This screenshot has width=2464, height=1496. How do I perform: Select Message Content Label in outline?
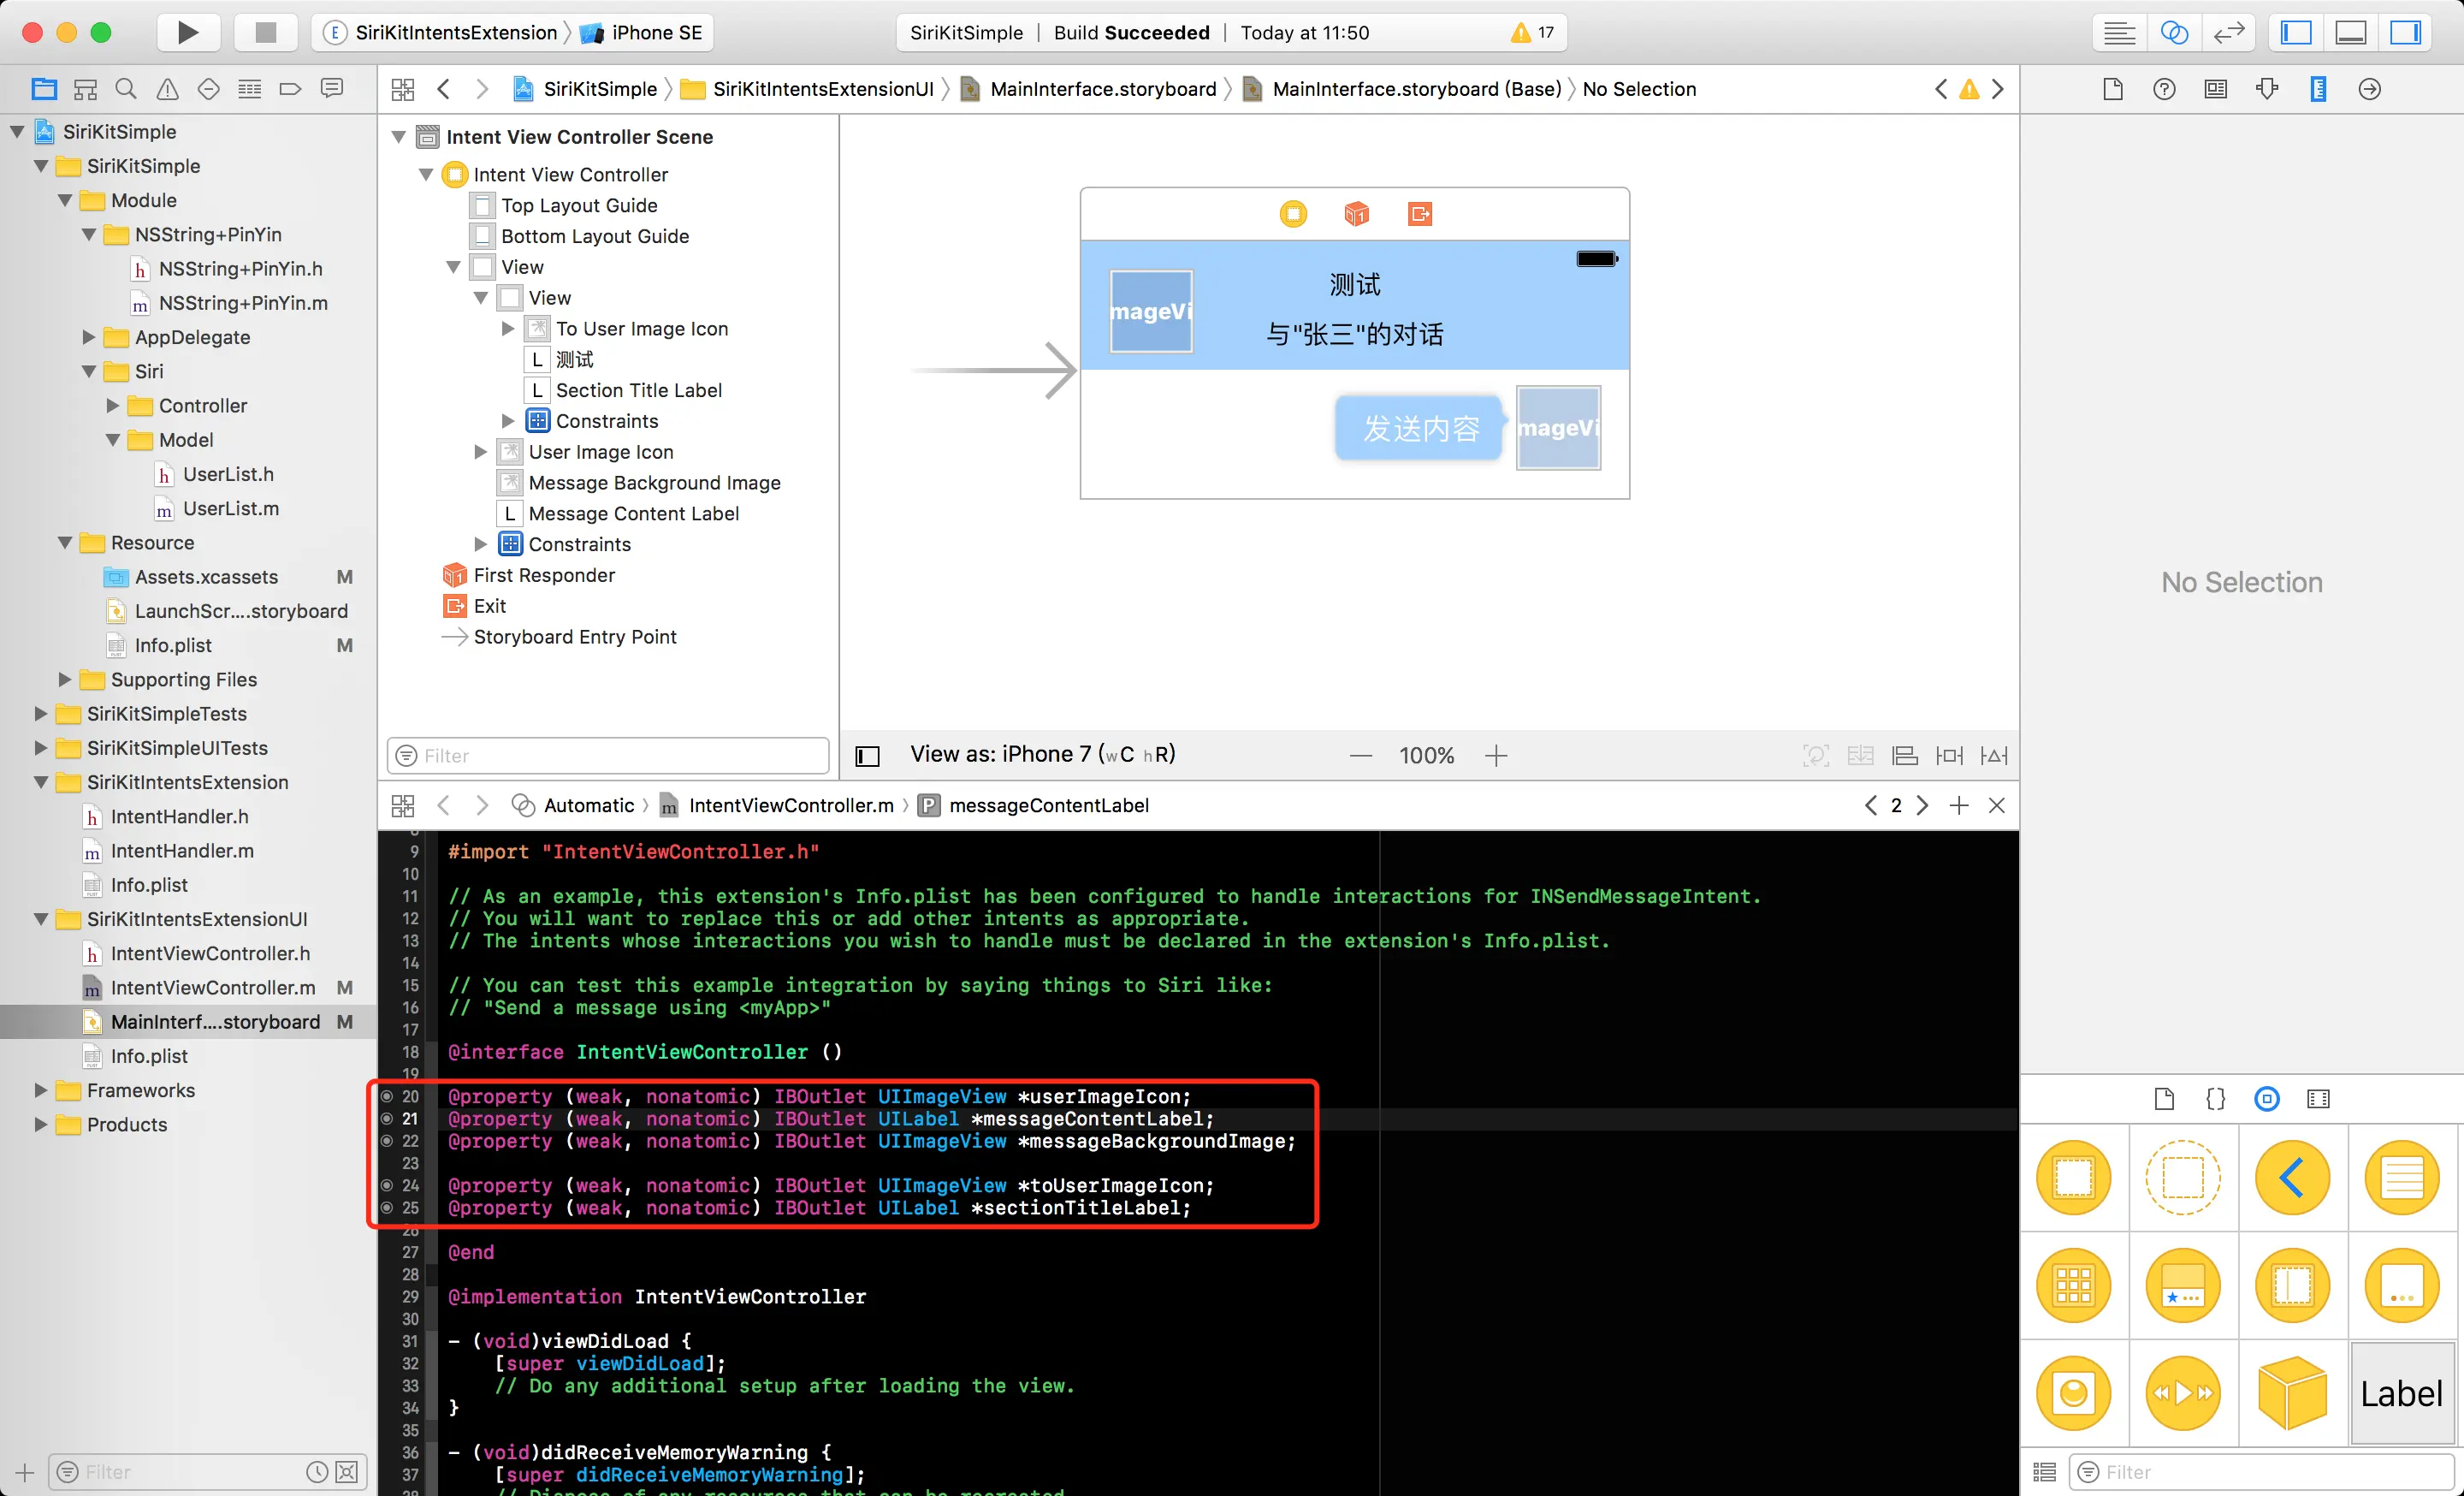pyautogui.click(x=633, y=513)
